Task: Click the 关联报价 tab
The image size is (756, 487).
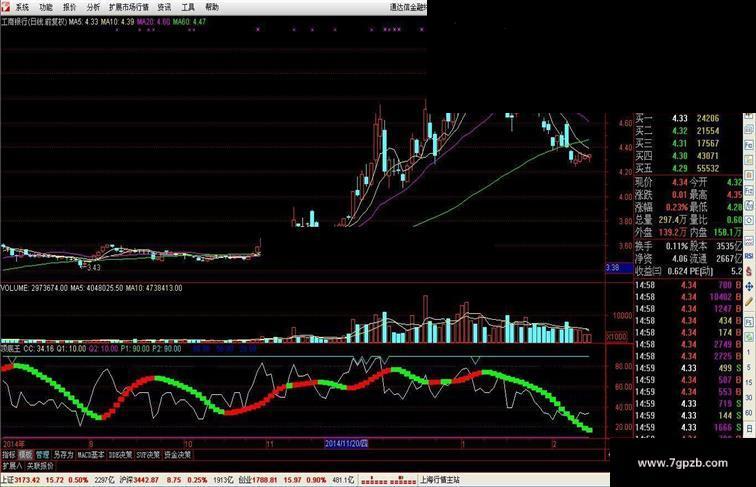Action: click(x=40, y=466)
